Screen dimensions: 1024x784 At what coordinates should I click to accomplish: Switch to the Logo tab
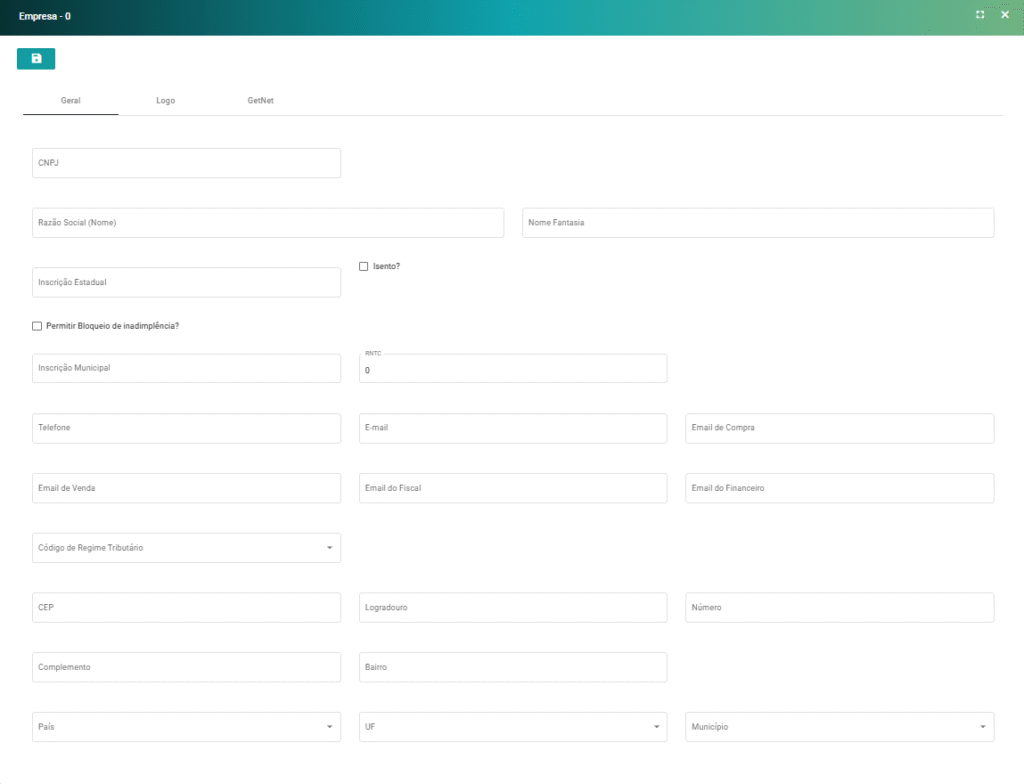coord(165,101)
